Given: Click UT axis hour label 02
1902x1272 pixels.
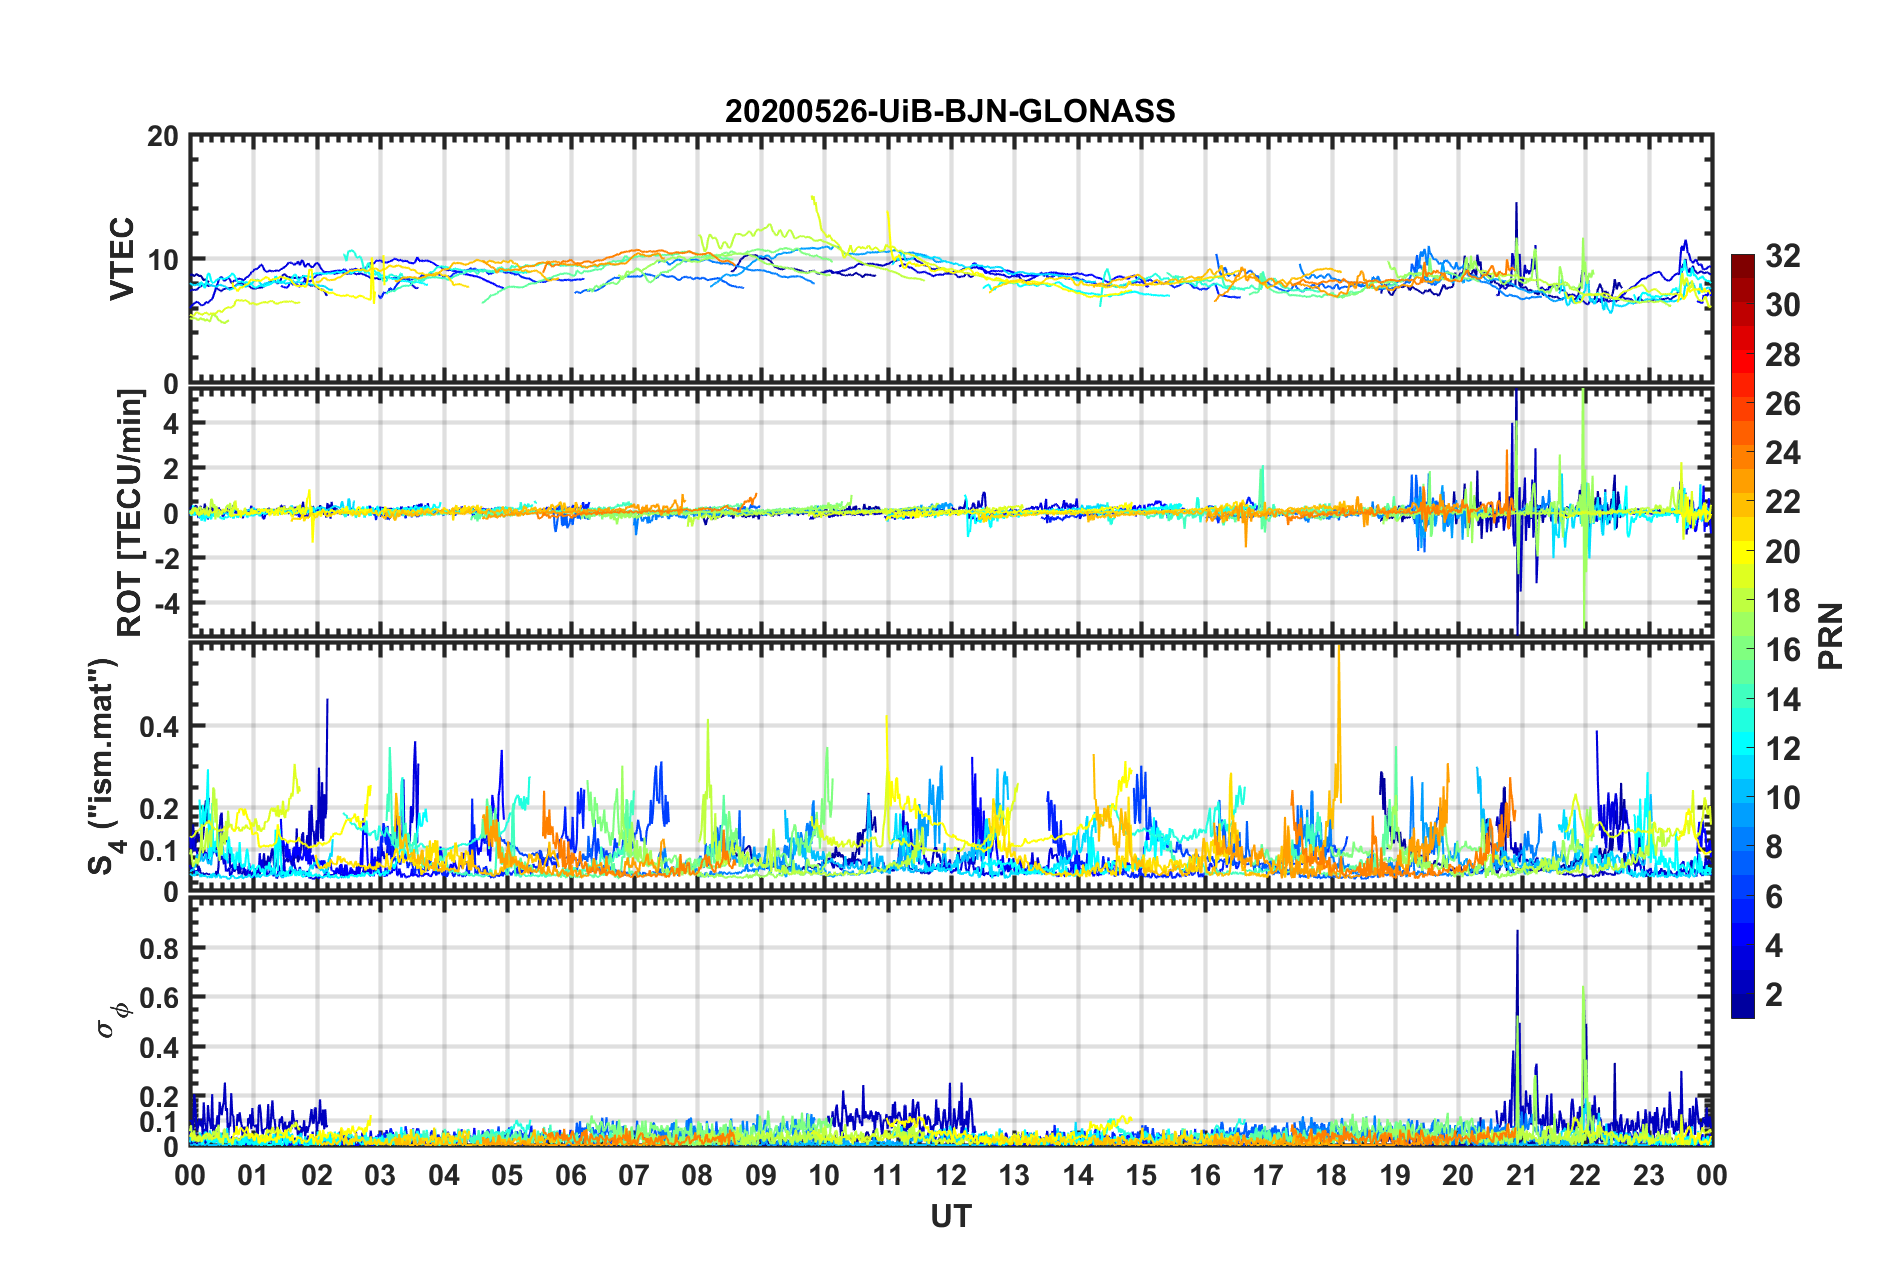Looking at the screenshot, I should 317,1175.
